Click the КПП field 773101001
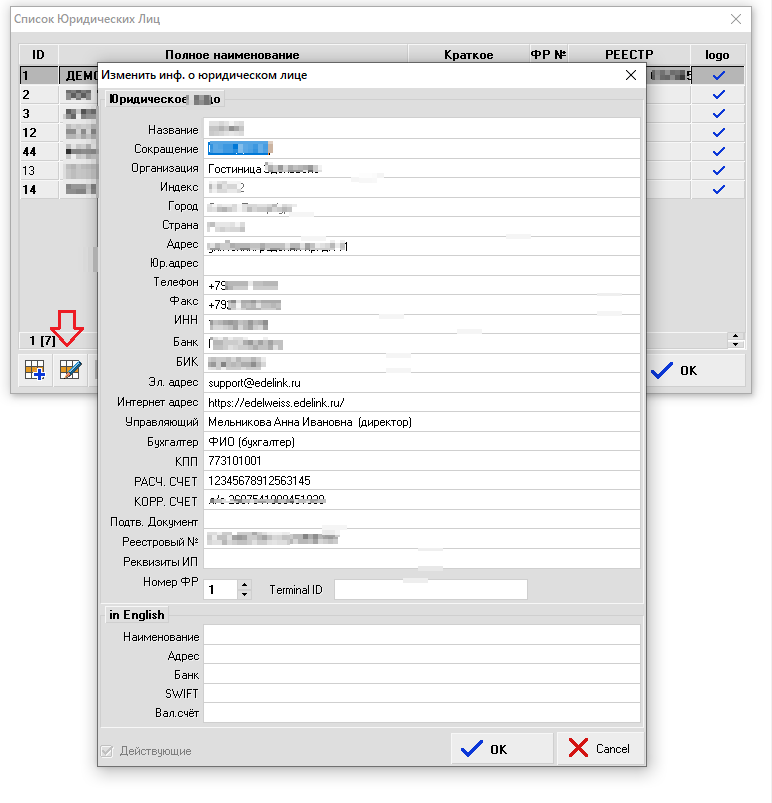This screenshot has height=803, width=772. tap(422, 460)
